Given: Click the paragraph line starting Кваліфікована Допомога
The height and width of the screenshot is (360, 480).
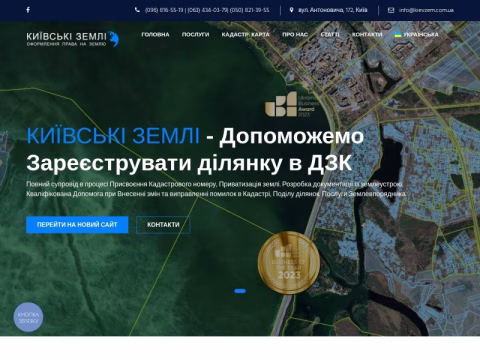Looking at the screenshot, I should tap(216, 194).
